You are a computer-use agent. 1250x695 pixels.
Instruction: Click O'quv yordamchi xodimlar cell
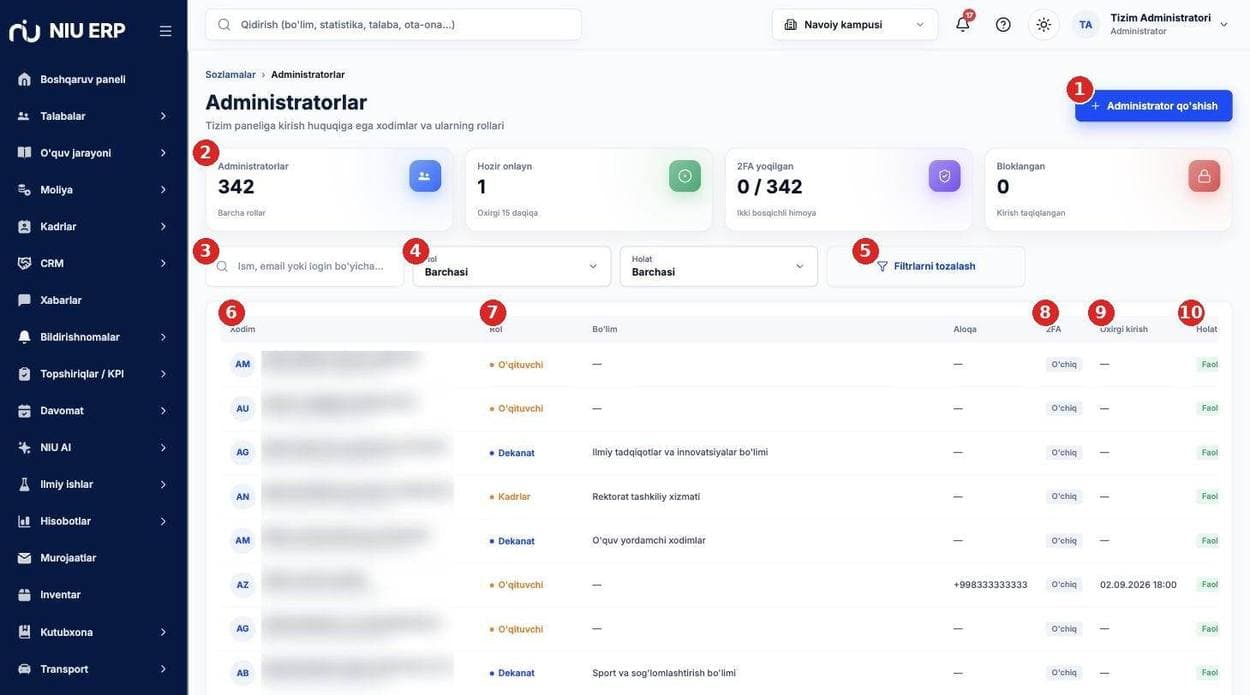point(649,540)
